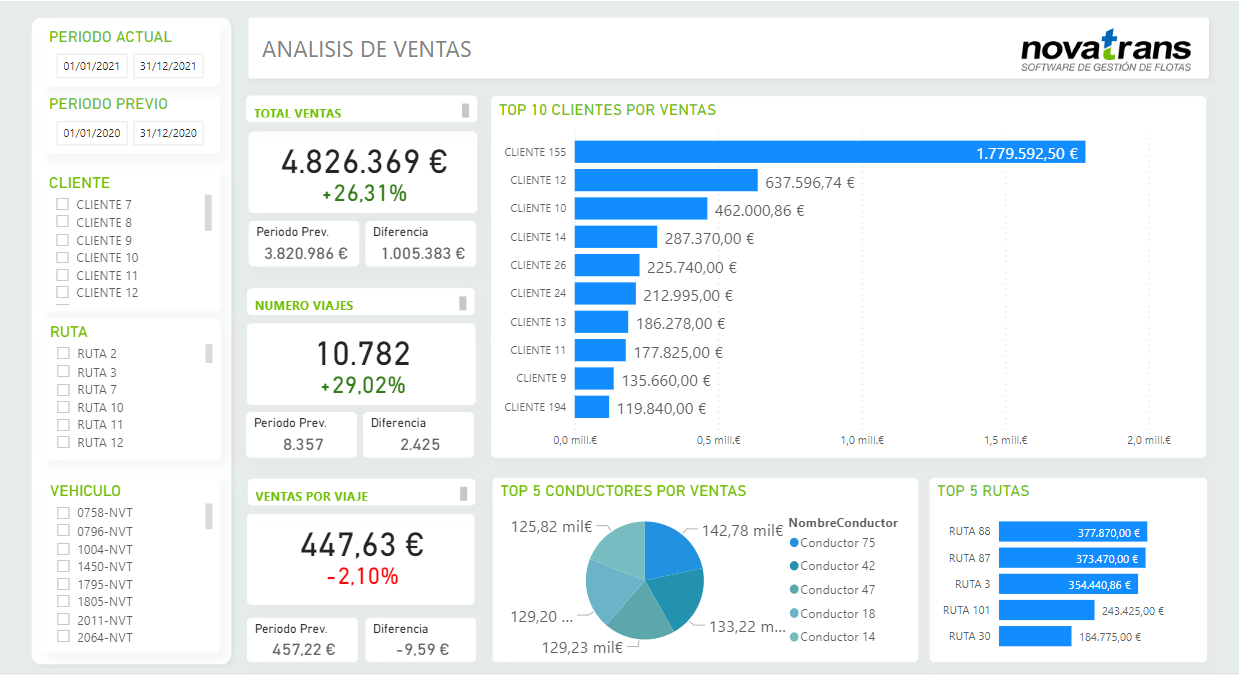
Task: Open the current period start date 01/01/2021
Action: (91, 67)
